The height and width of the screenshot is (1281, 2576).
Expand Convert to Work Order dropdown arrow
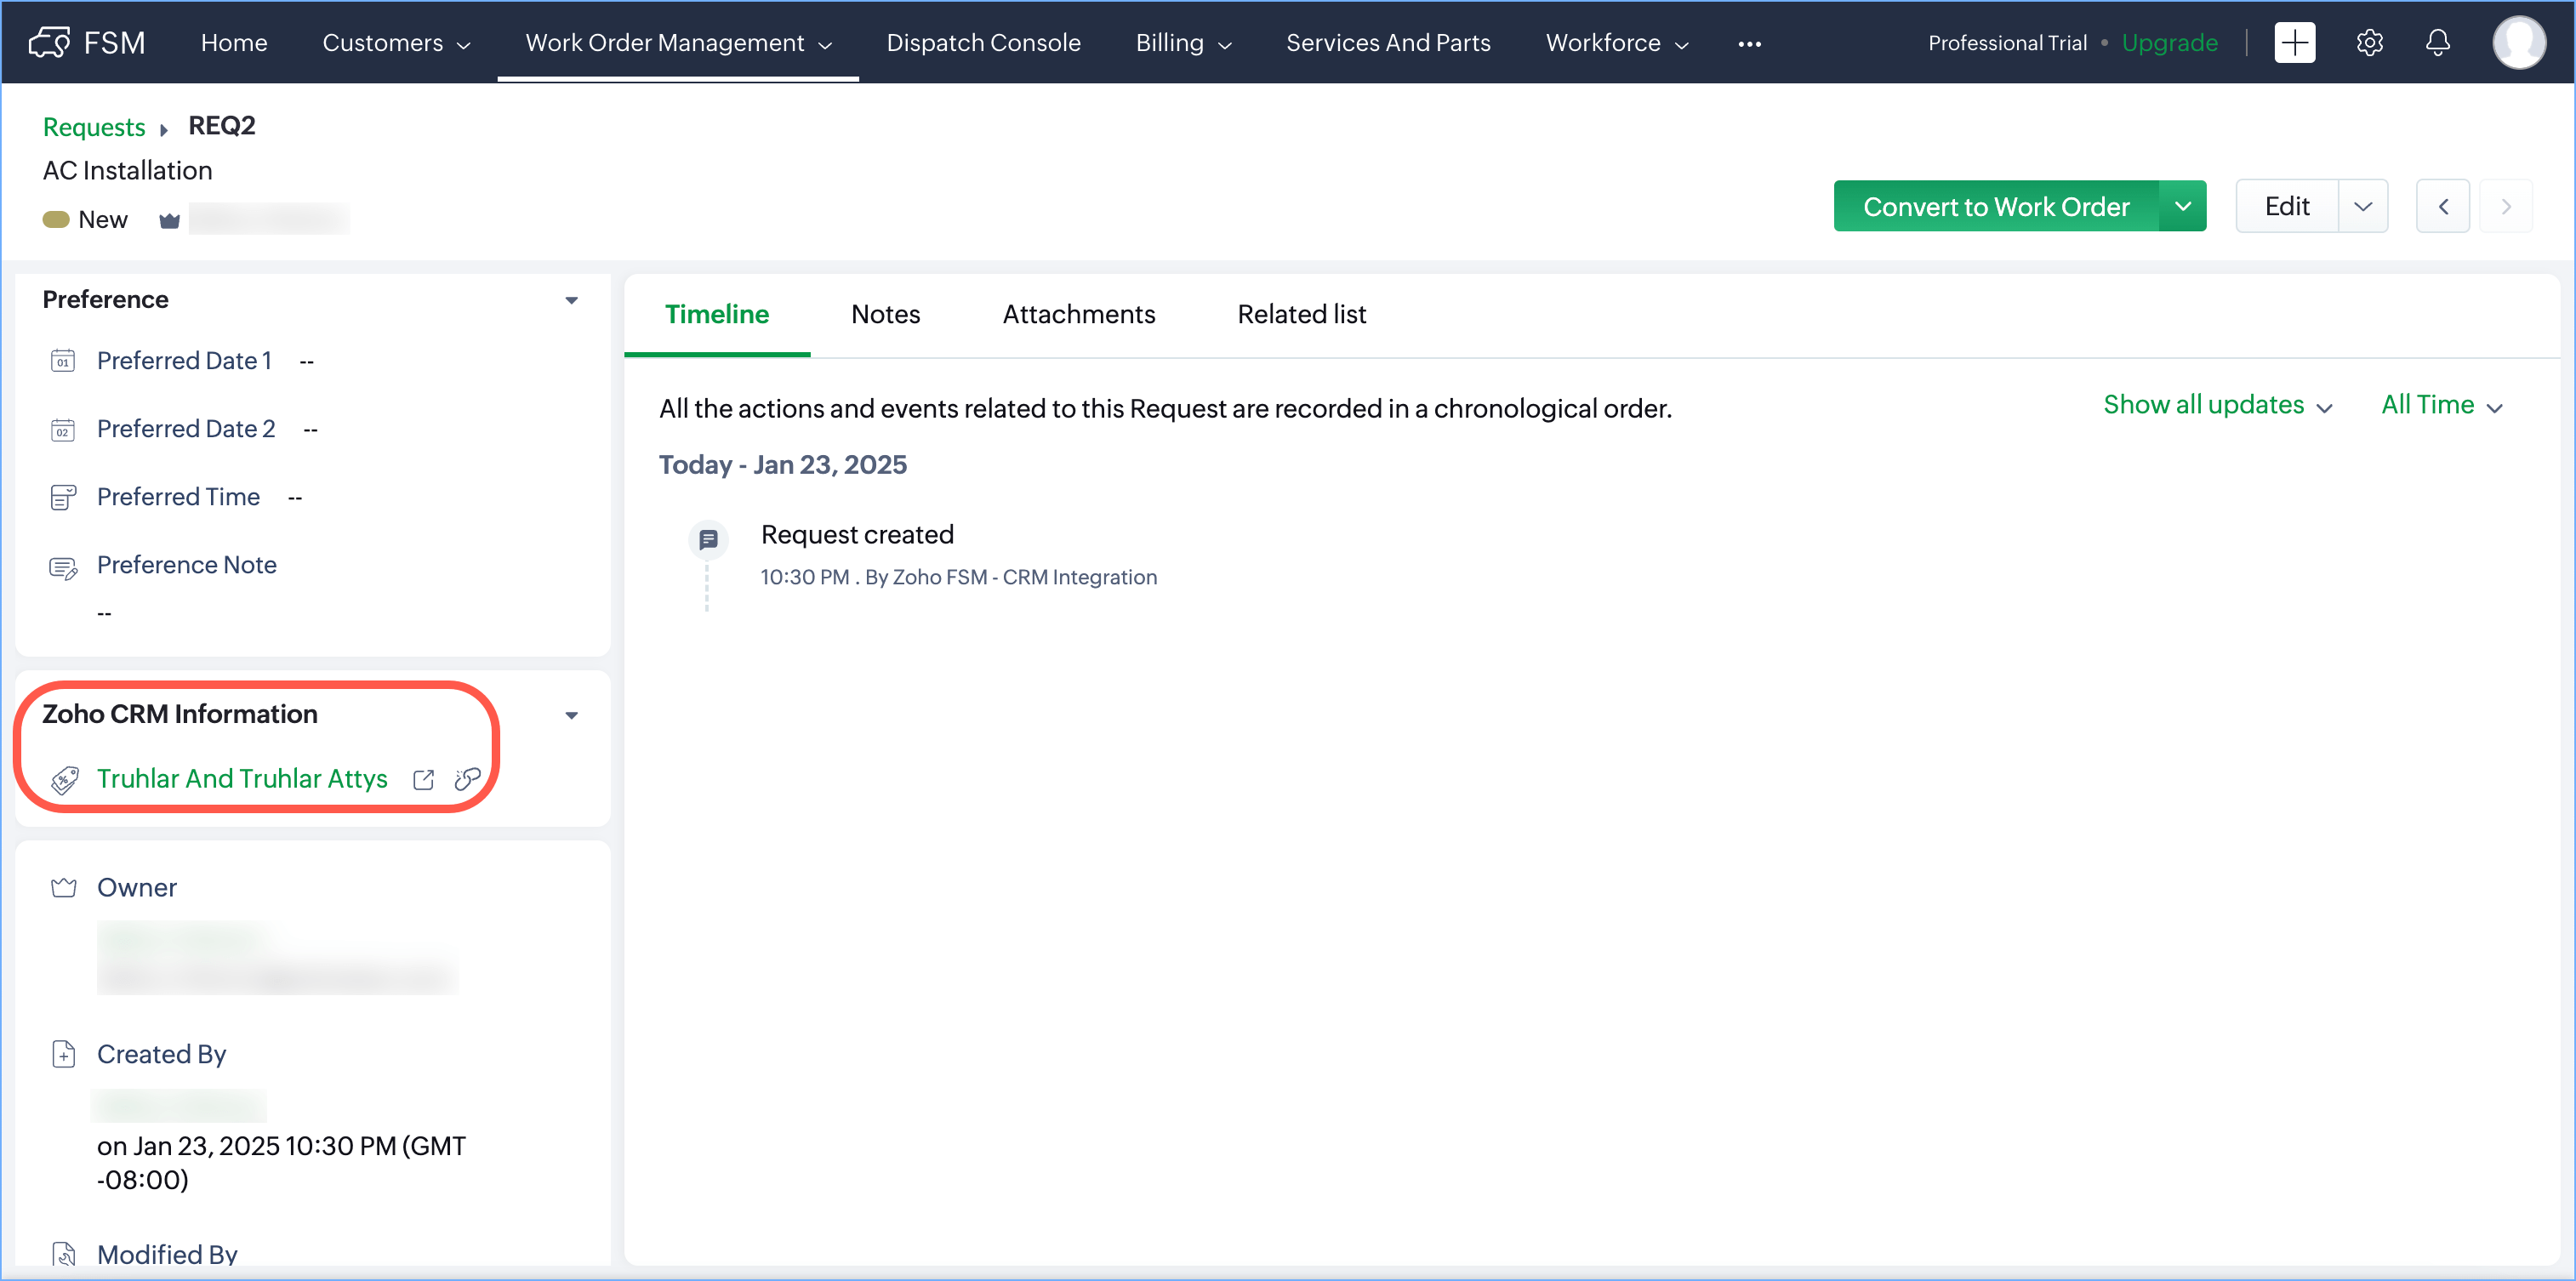point(2182,206)
